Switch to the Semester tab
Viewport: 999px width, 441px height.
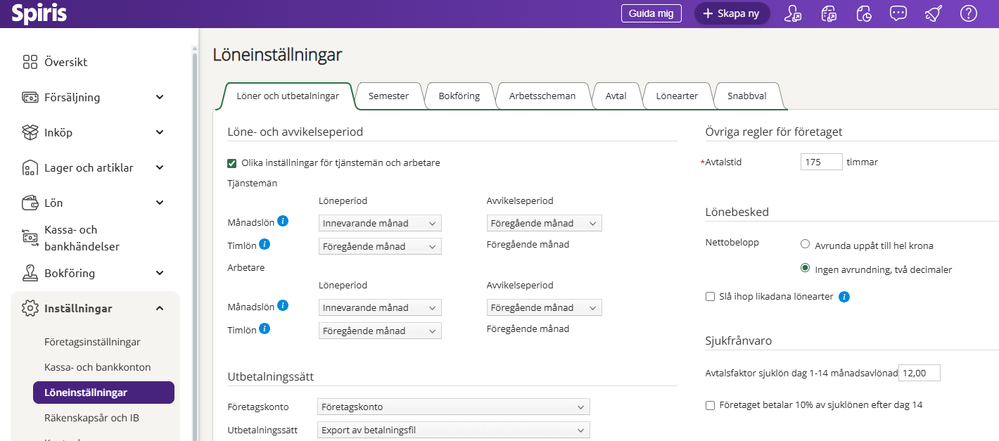click(x=388, y=96)
